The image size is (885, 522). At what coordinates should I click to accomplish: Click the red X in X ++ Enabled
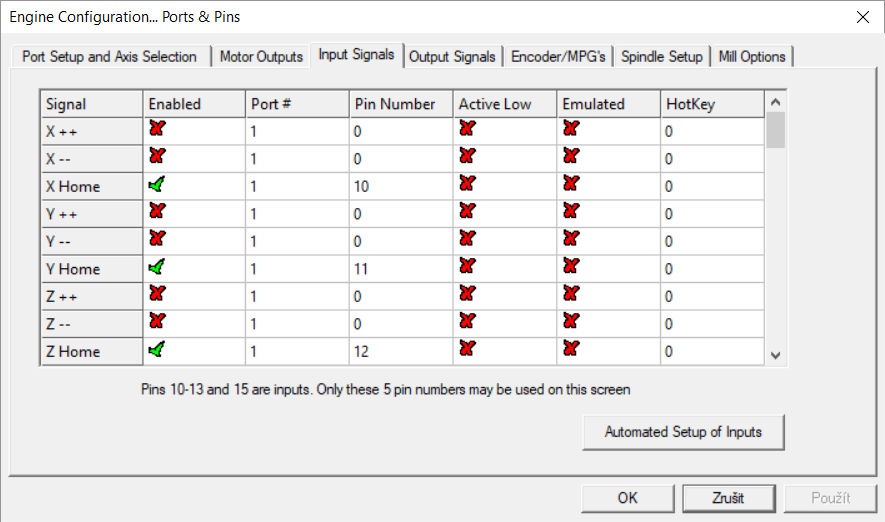156,128
